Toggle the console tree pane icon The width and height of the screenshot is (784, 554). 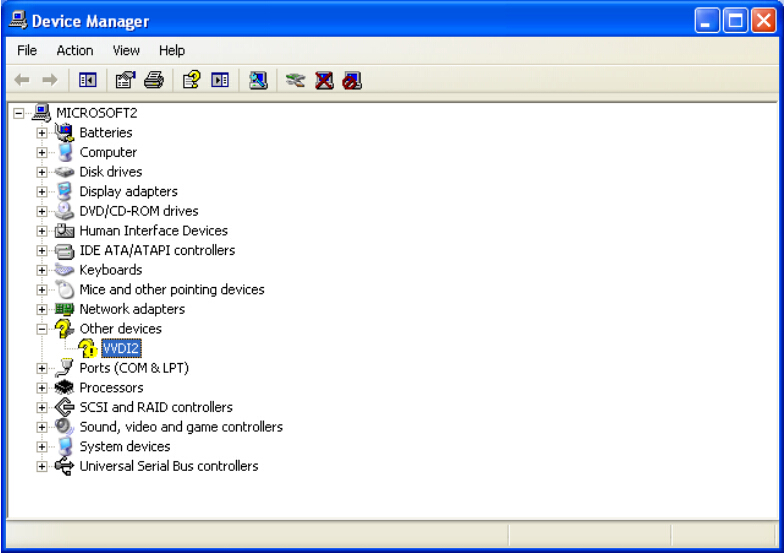(88, 80)
